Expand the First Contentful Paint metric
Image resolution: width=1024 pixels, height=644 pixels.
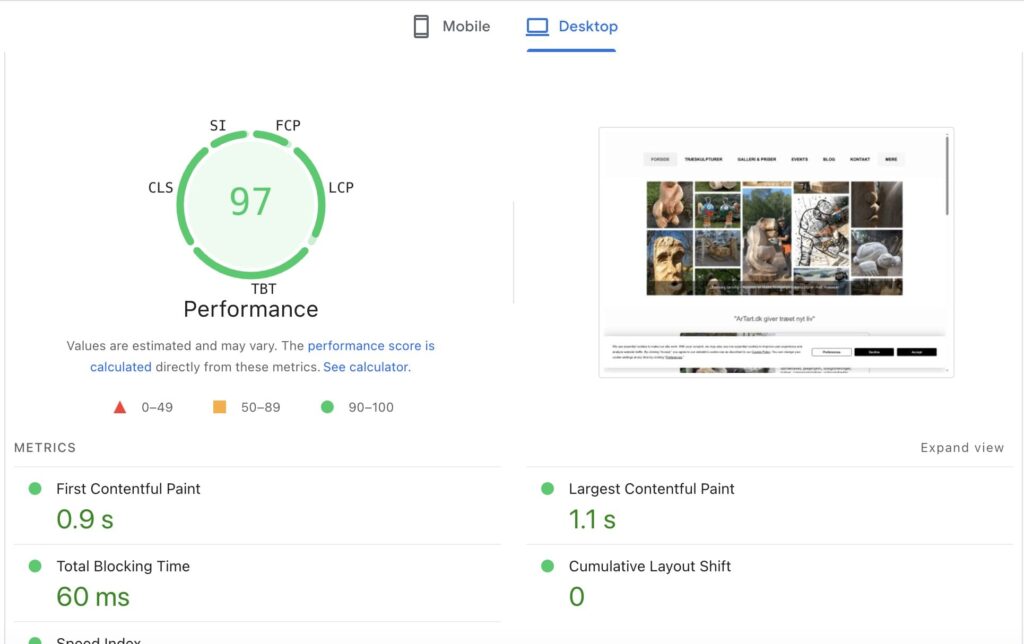pyautogui.click(x=128, y=489)
